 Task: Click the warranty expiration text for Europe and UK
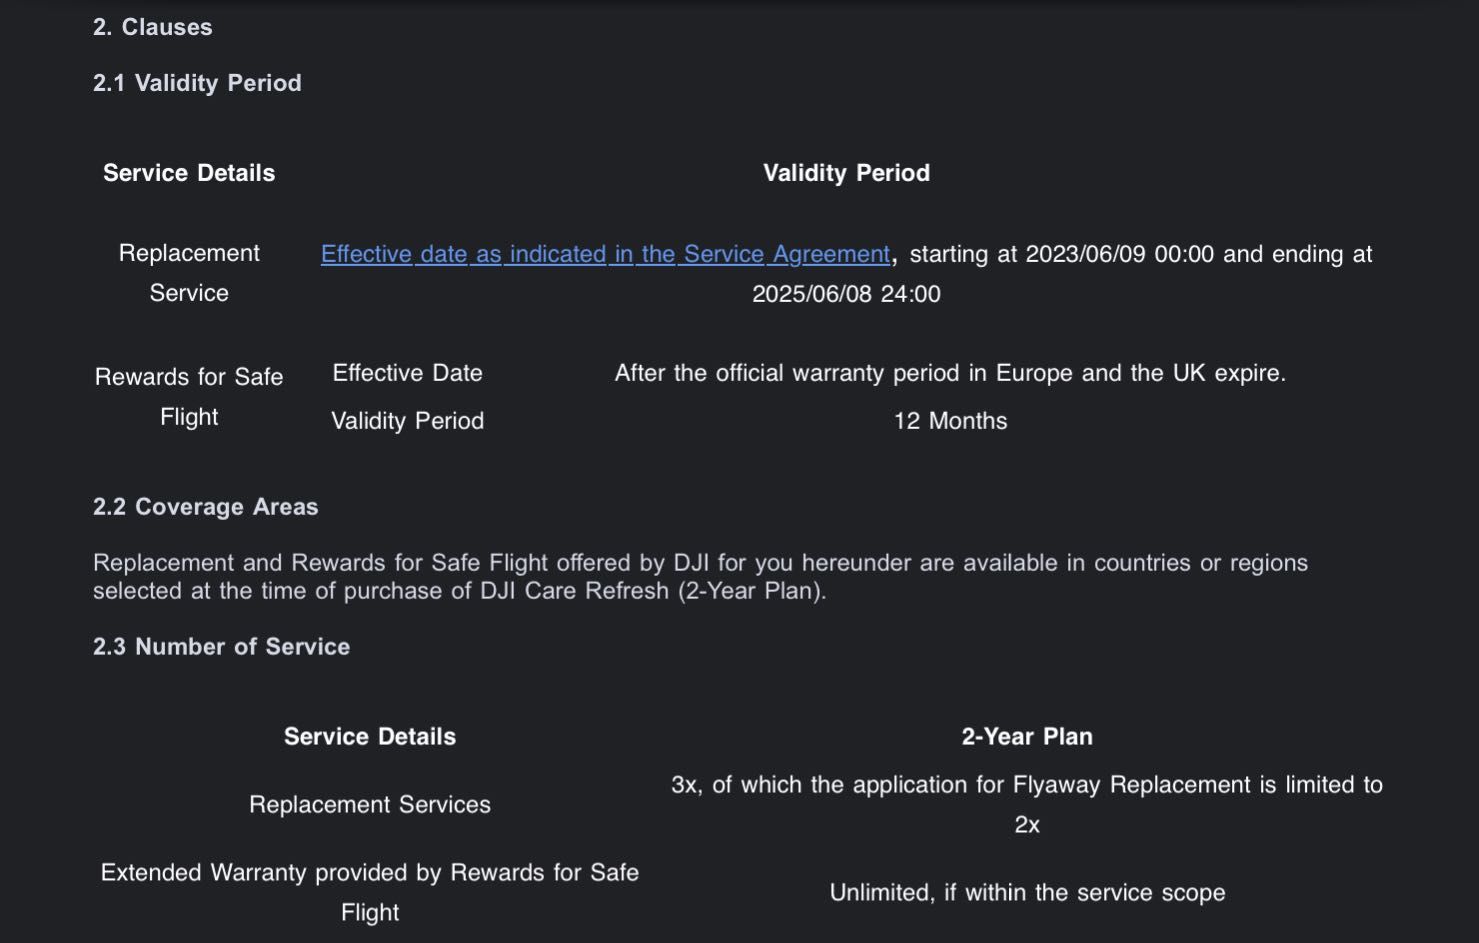click(950, 373)
